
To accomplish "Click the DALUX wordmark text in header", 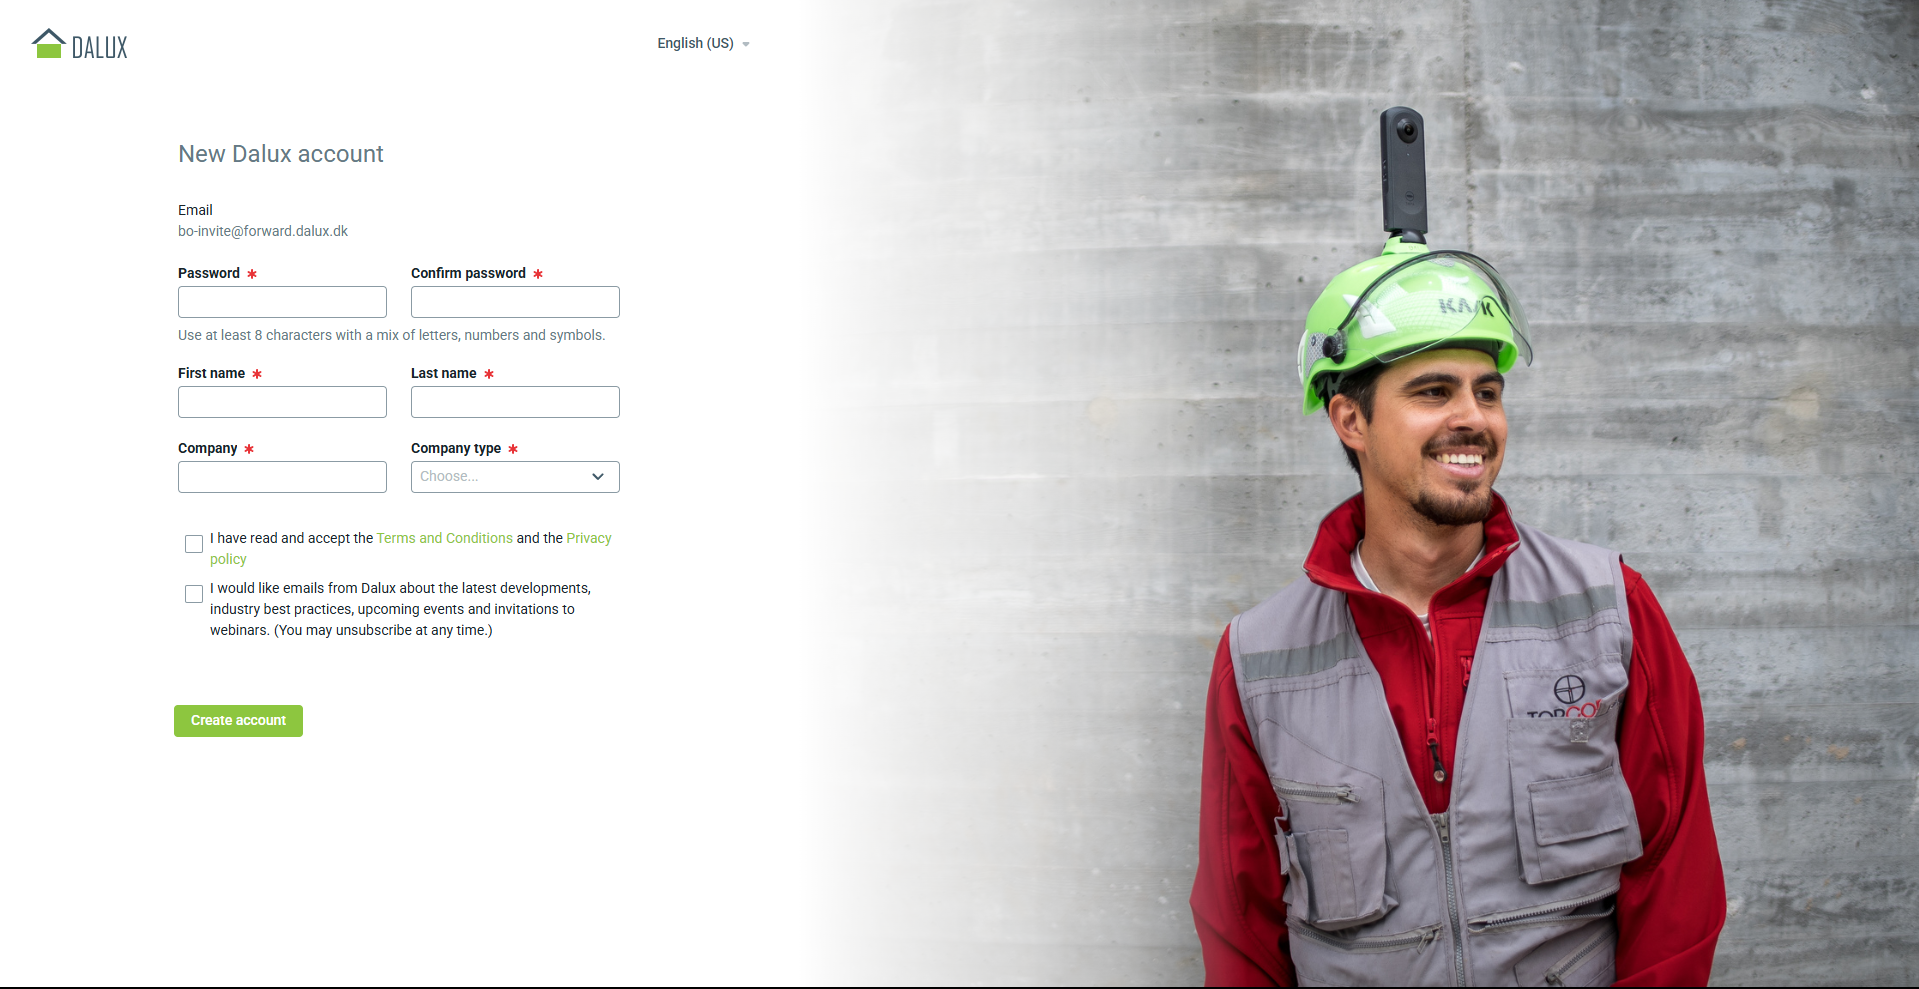I will tap(100, 48).
